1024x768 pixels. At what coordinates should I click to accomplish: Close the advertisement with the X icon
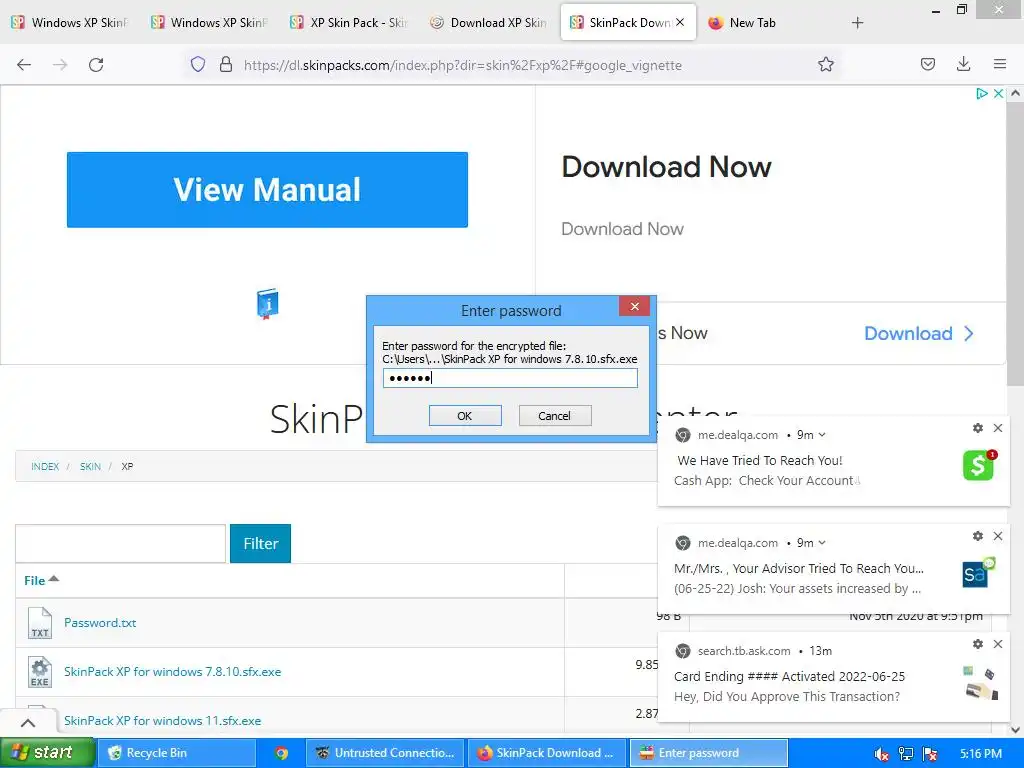click(x=998, y=93)
